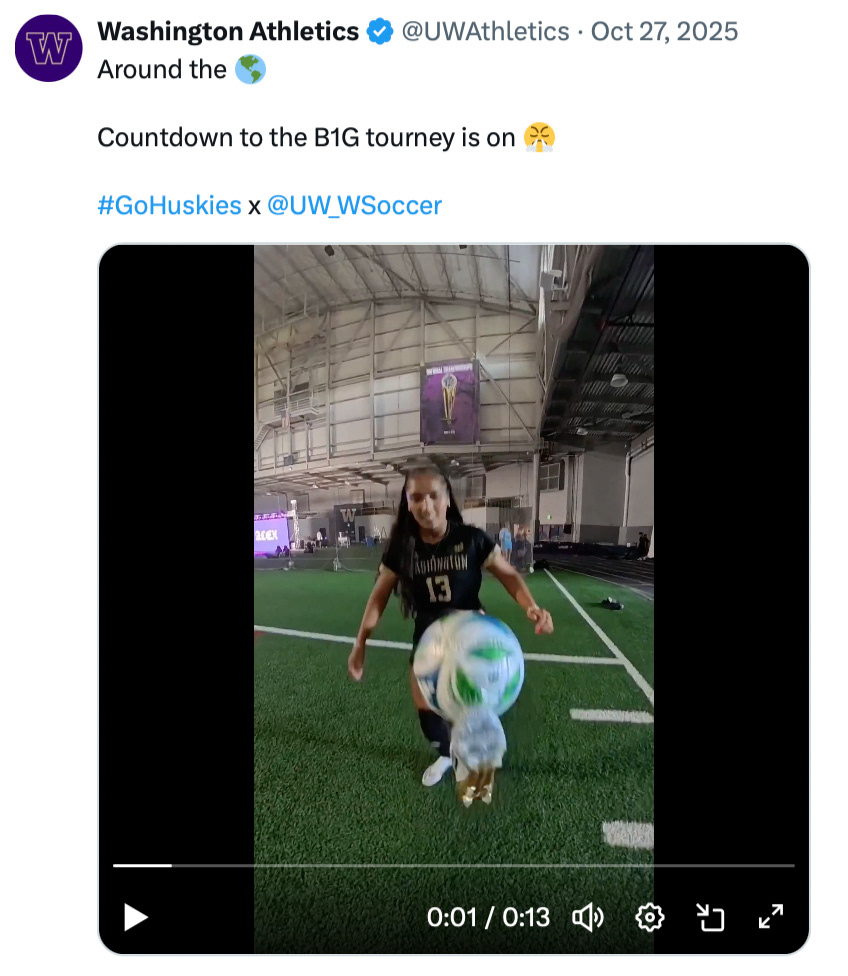The height and width of the screenshot is (976, 848).
Task: Click the "Around the" post text
Action: coord(162,70)
